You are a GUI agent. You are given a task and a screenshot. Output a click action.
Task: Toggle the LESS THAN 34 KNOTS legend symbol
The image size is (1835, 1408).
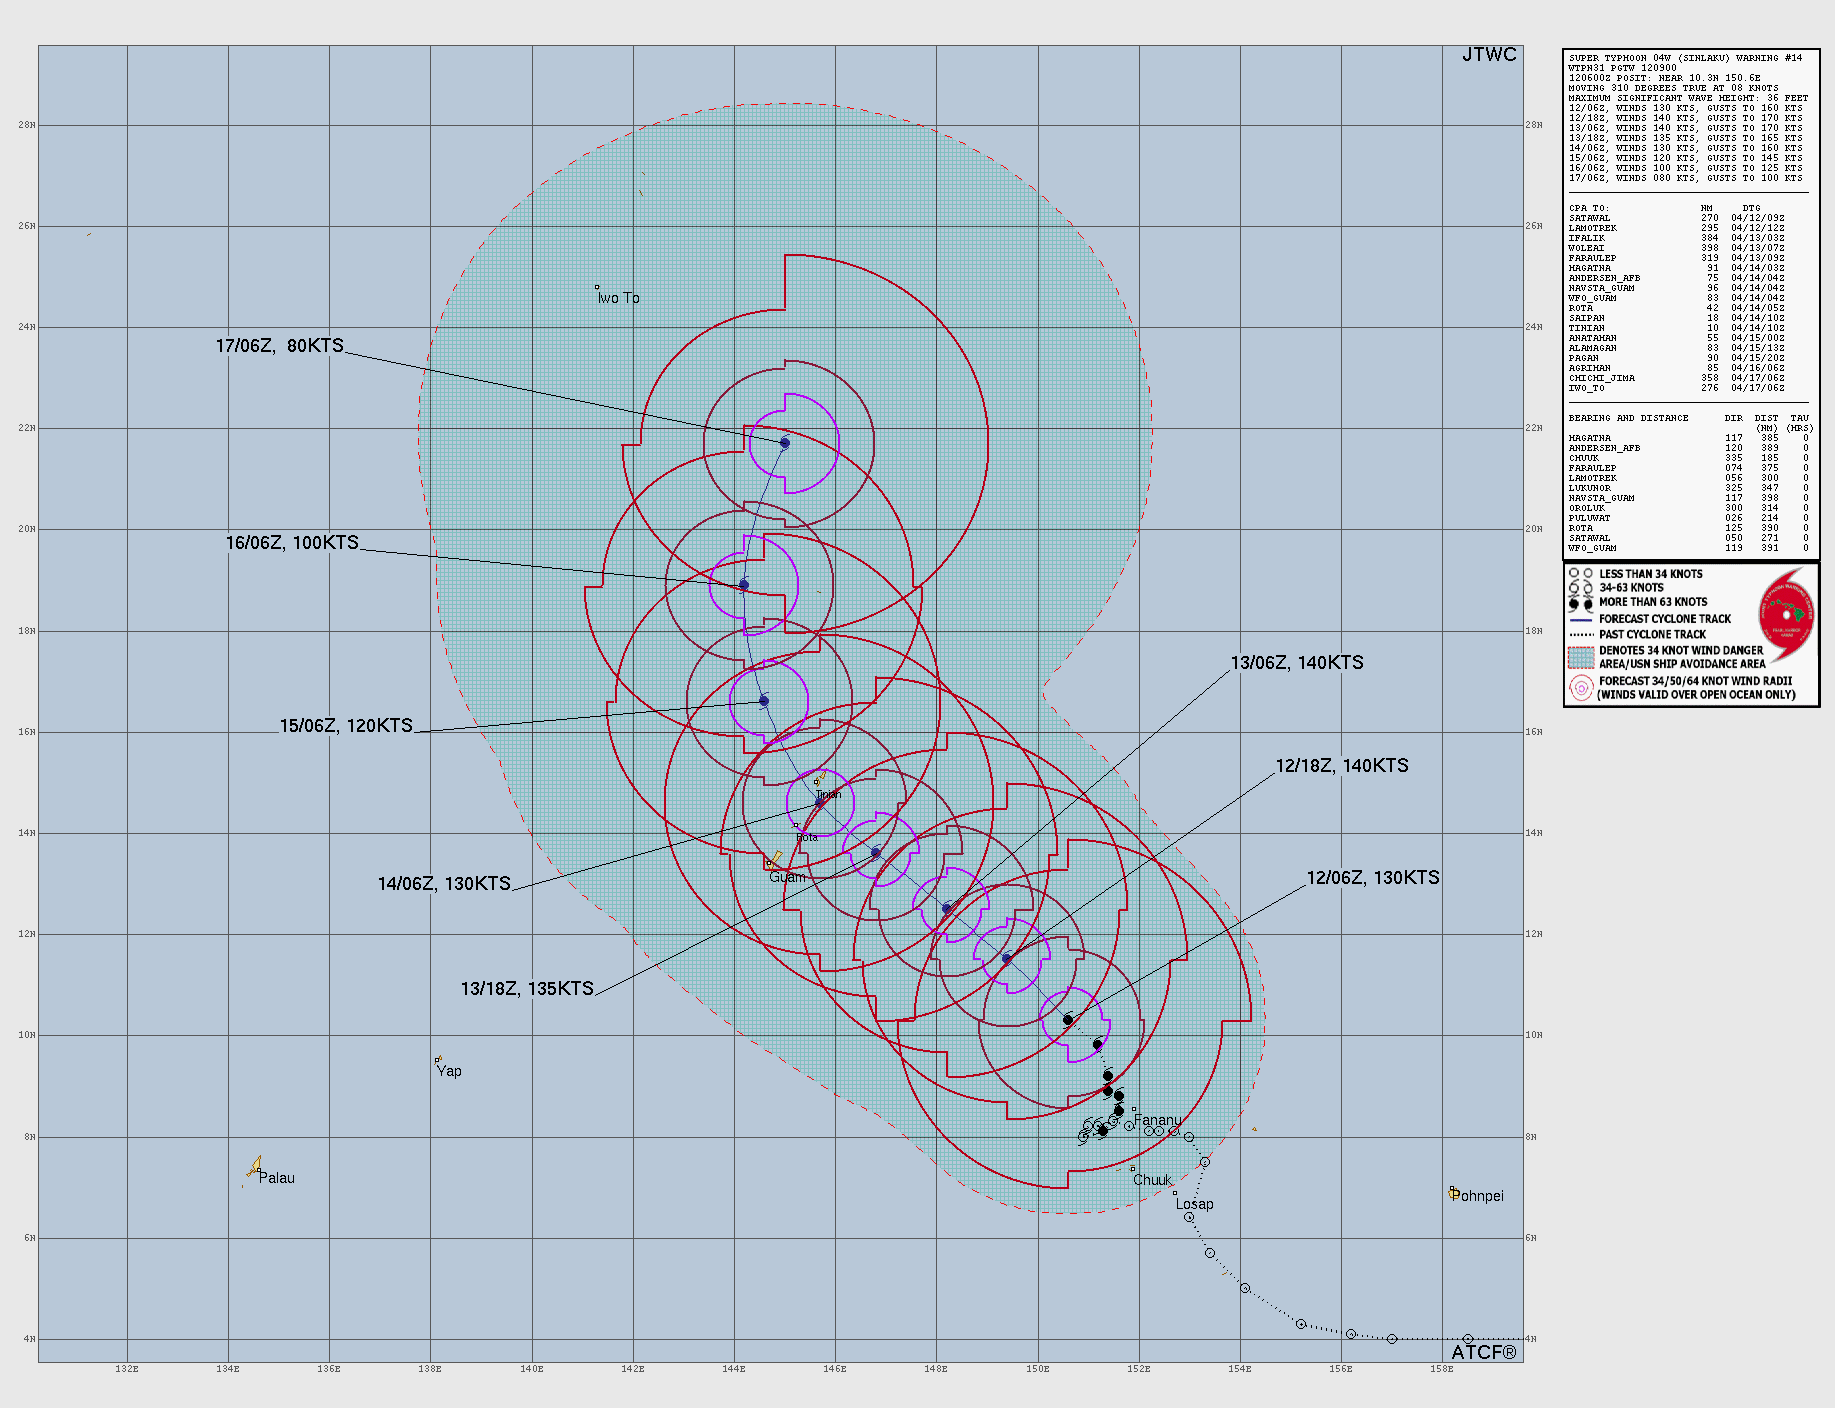tap(1580, 573)
